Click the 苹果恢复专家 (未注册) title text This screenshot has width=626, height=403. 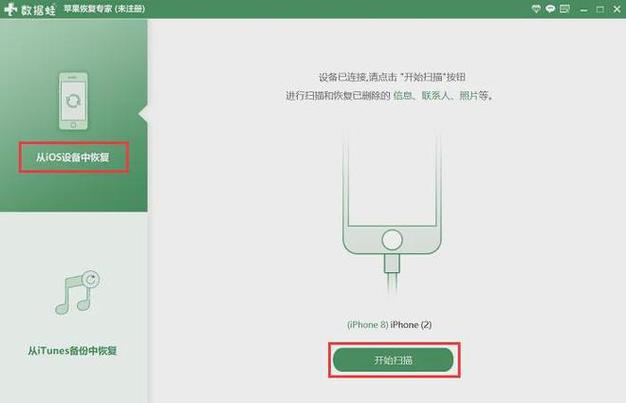(105, 9)
